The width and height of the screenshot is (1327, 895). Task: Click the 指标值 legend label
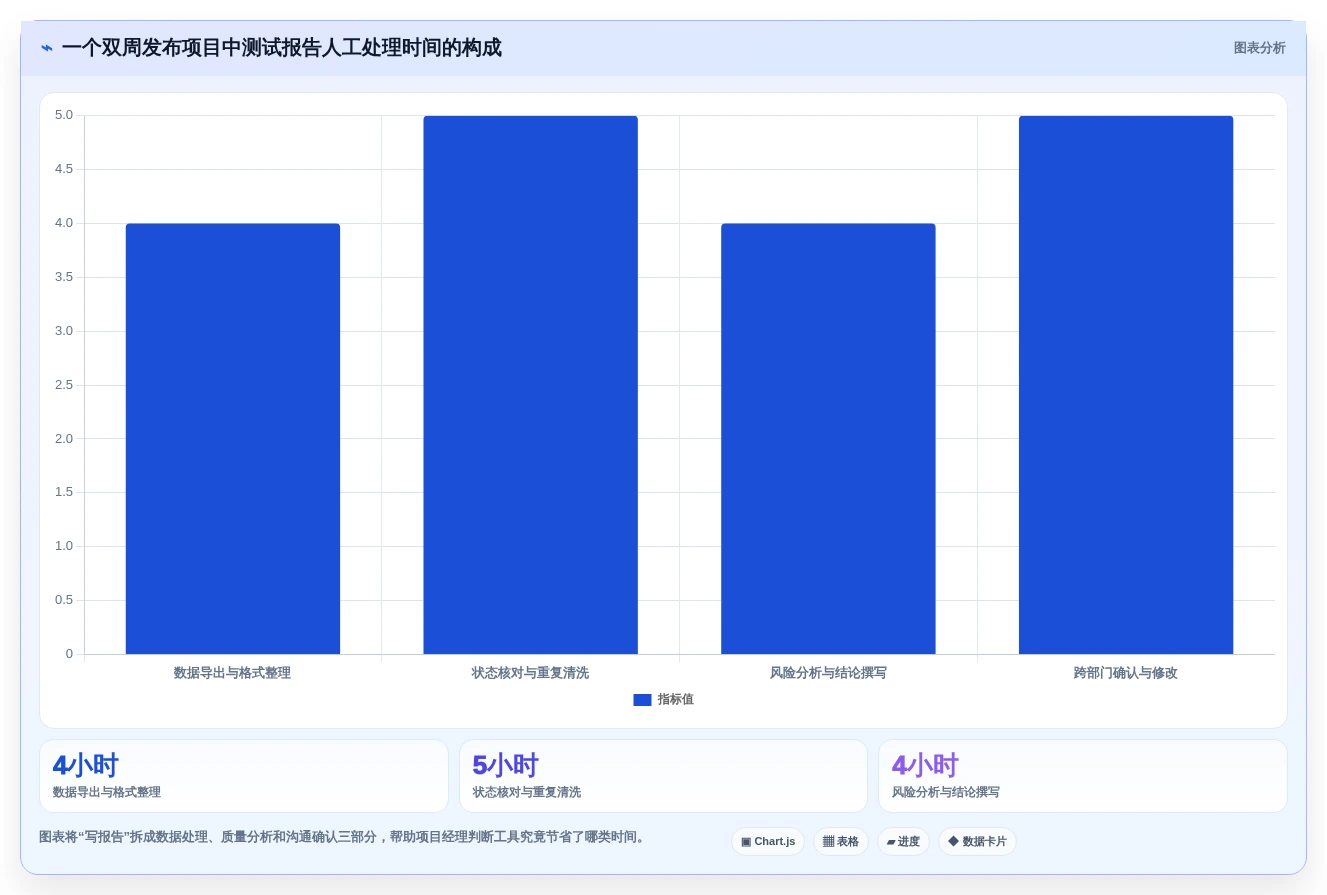(x=675, y=700)
